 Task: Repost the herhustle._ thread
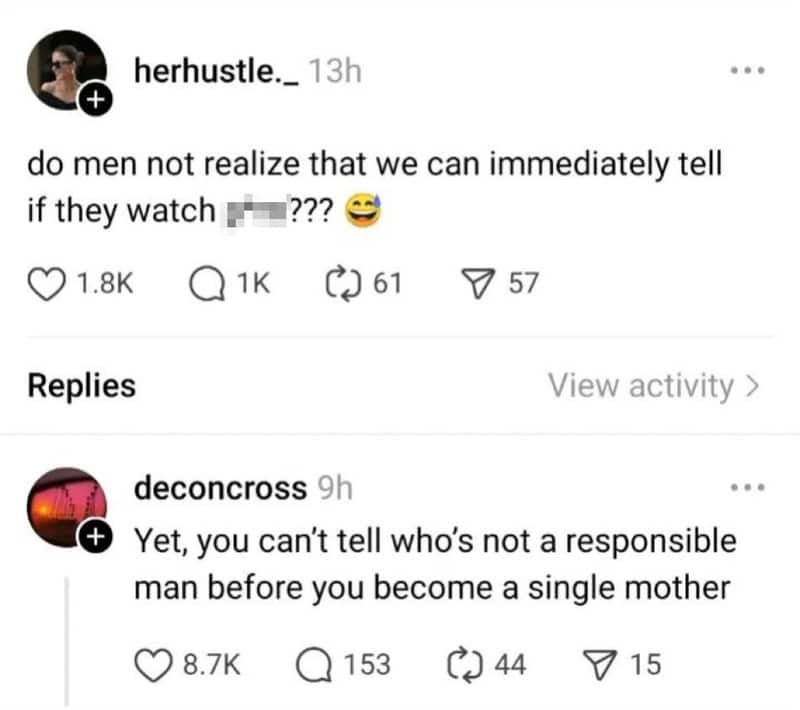click(344, 284)
